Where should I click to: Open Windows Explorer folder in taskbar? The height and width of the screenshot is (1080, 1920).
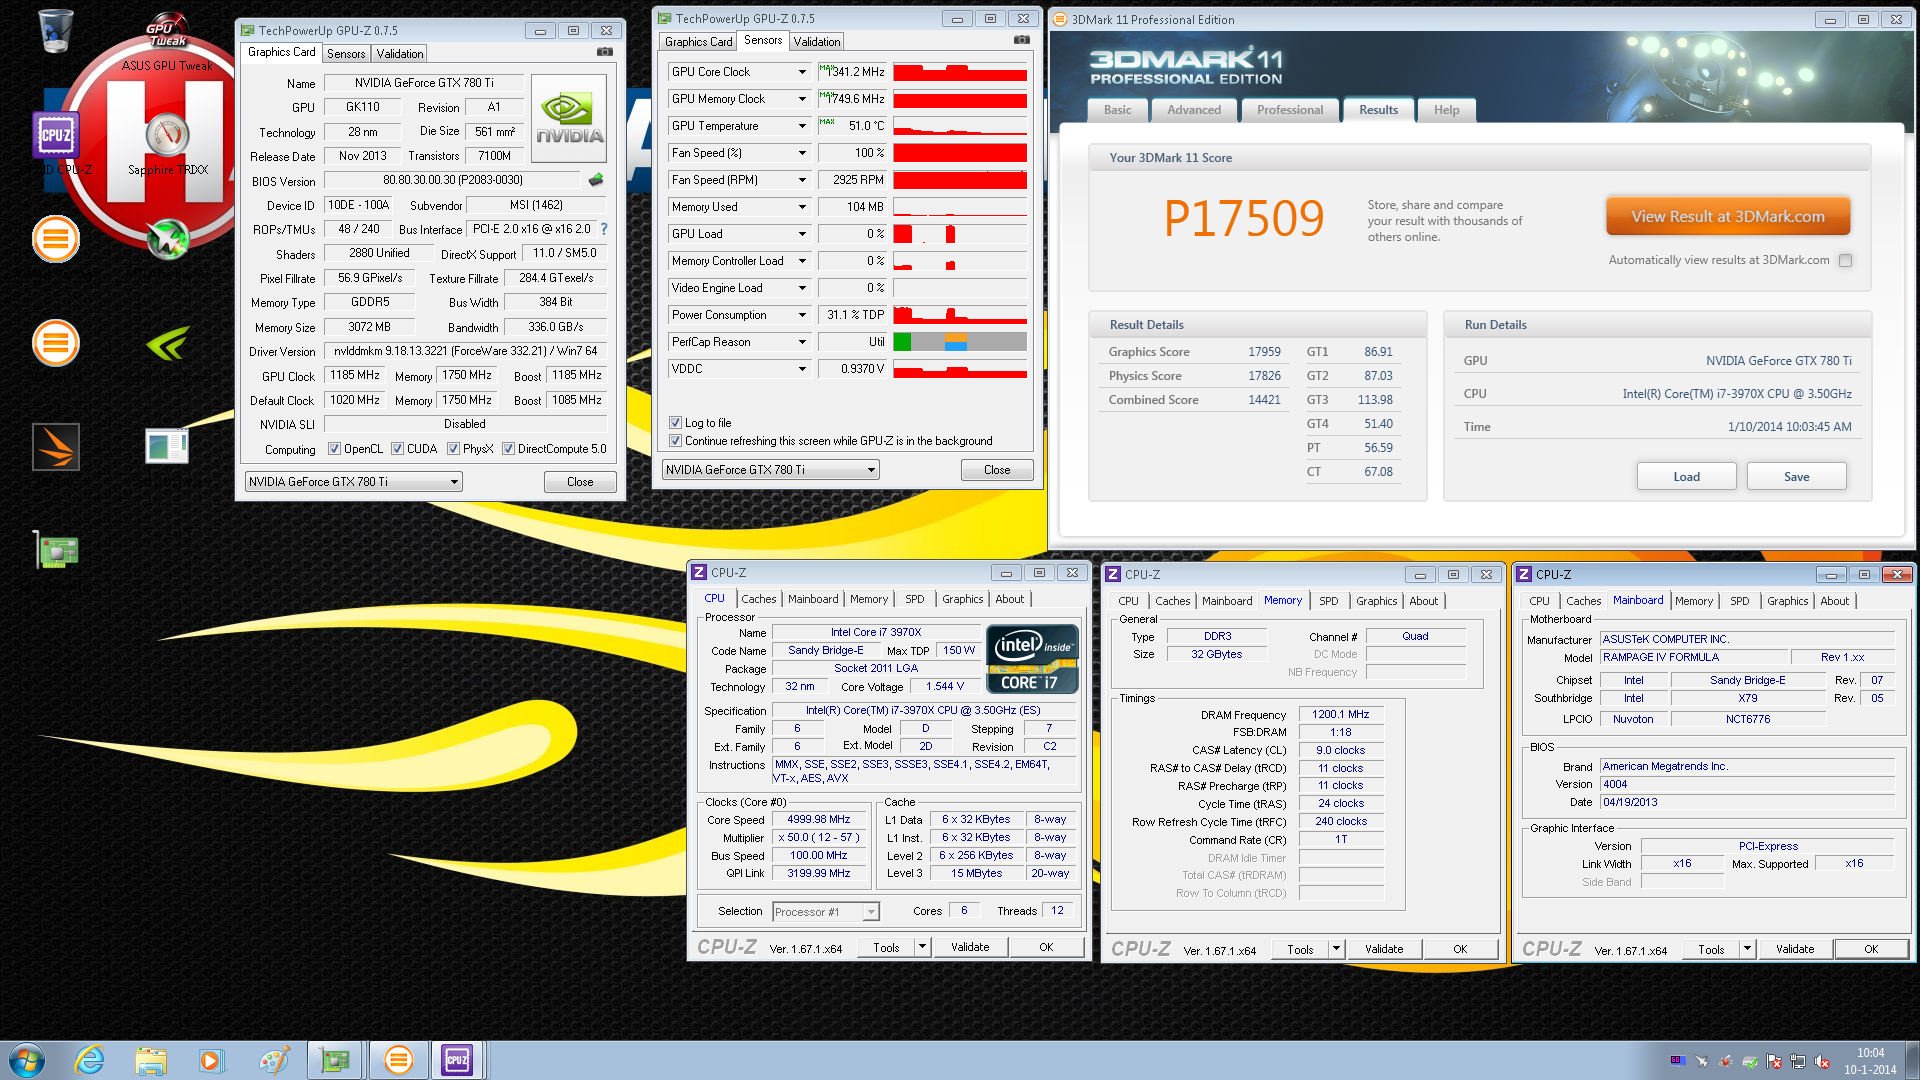[x=151, y=1060]
